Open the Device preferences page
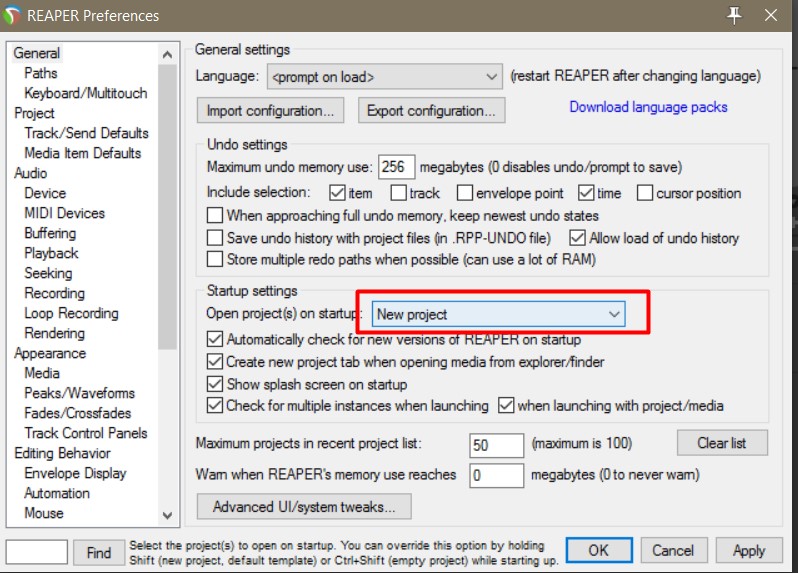The height and width of the screenshot is (573, 798). click(45, 193)
